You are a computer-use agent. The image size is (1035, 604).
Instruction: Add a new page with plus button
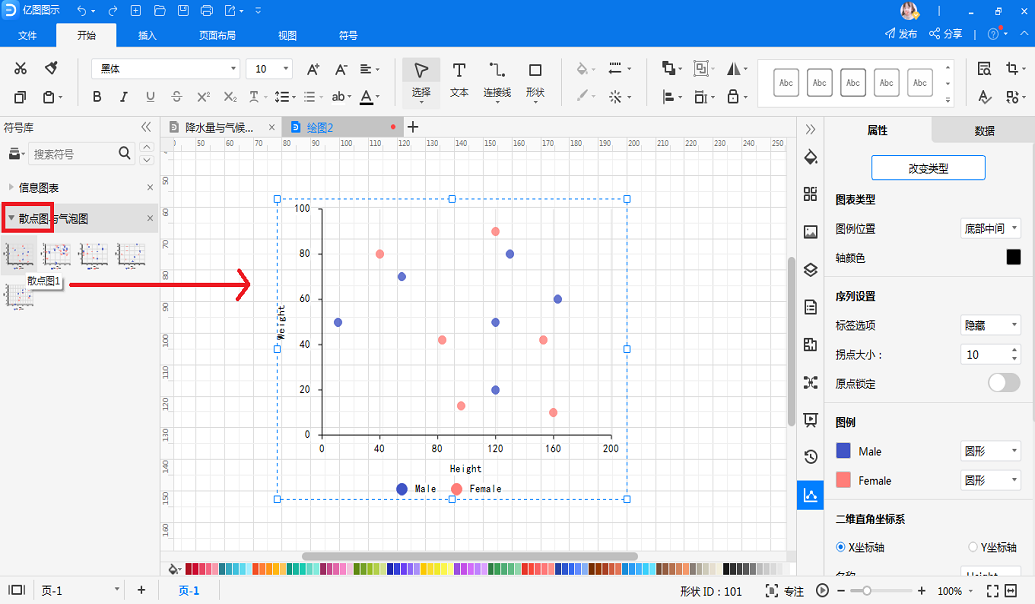coord(141,590)
